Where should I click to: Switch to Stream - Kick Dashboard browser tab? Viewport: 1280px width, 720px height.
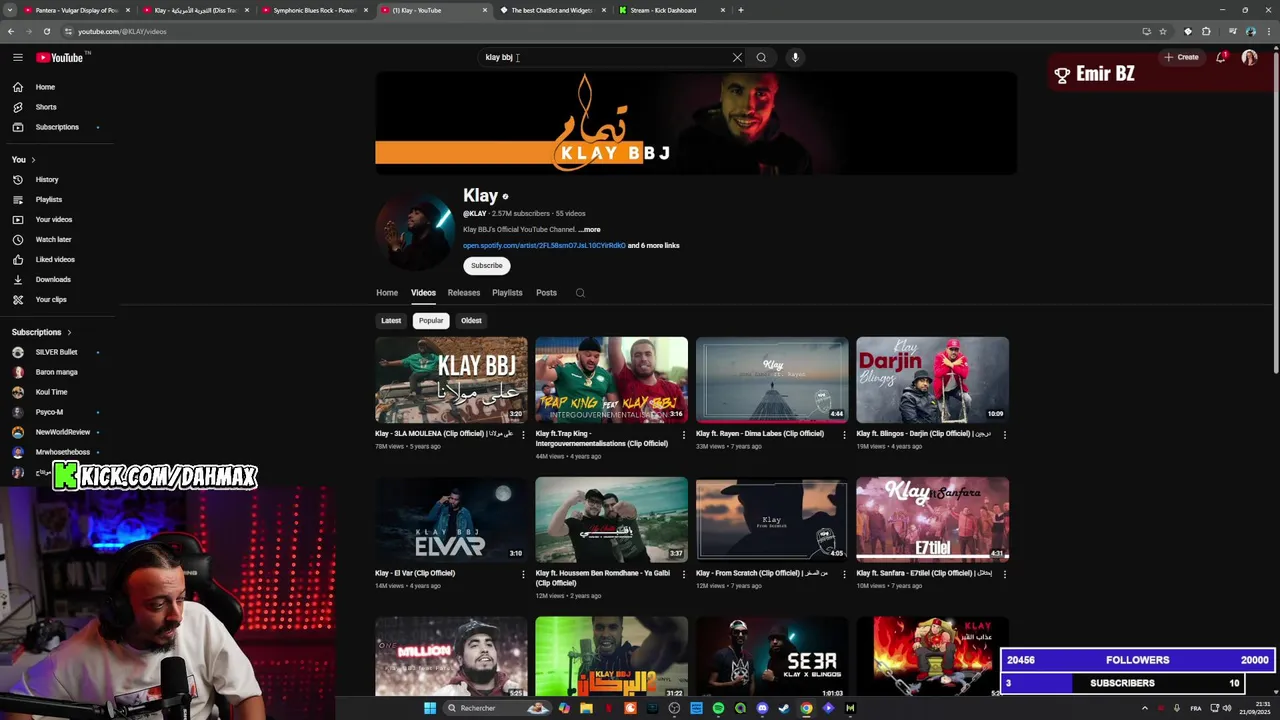click(x=670, y=10)
